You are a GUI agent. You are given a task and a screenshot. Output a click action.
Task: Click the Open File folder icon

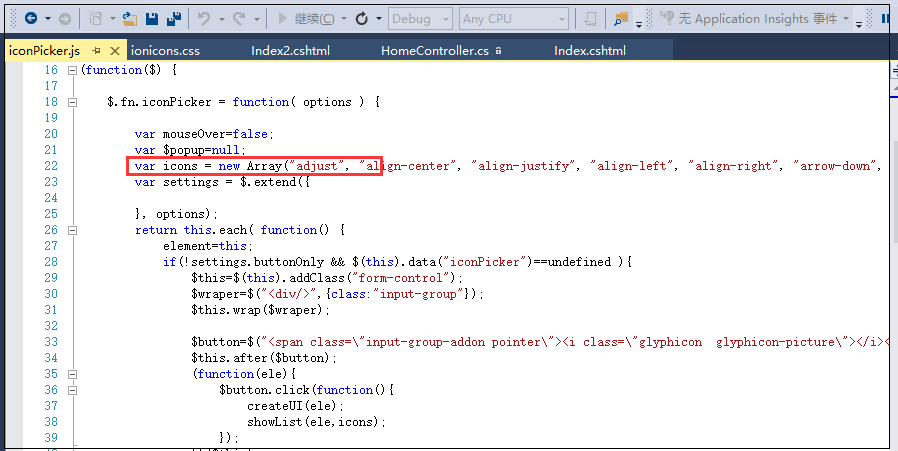pyautogui.click(x=131, y=19)
